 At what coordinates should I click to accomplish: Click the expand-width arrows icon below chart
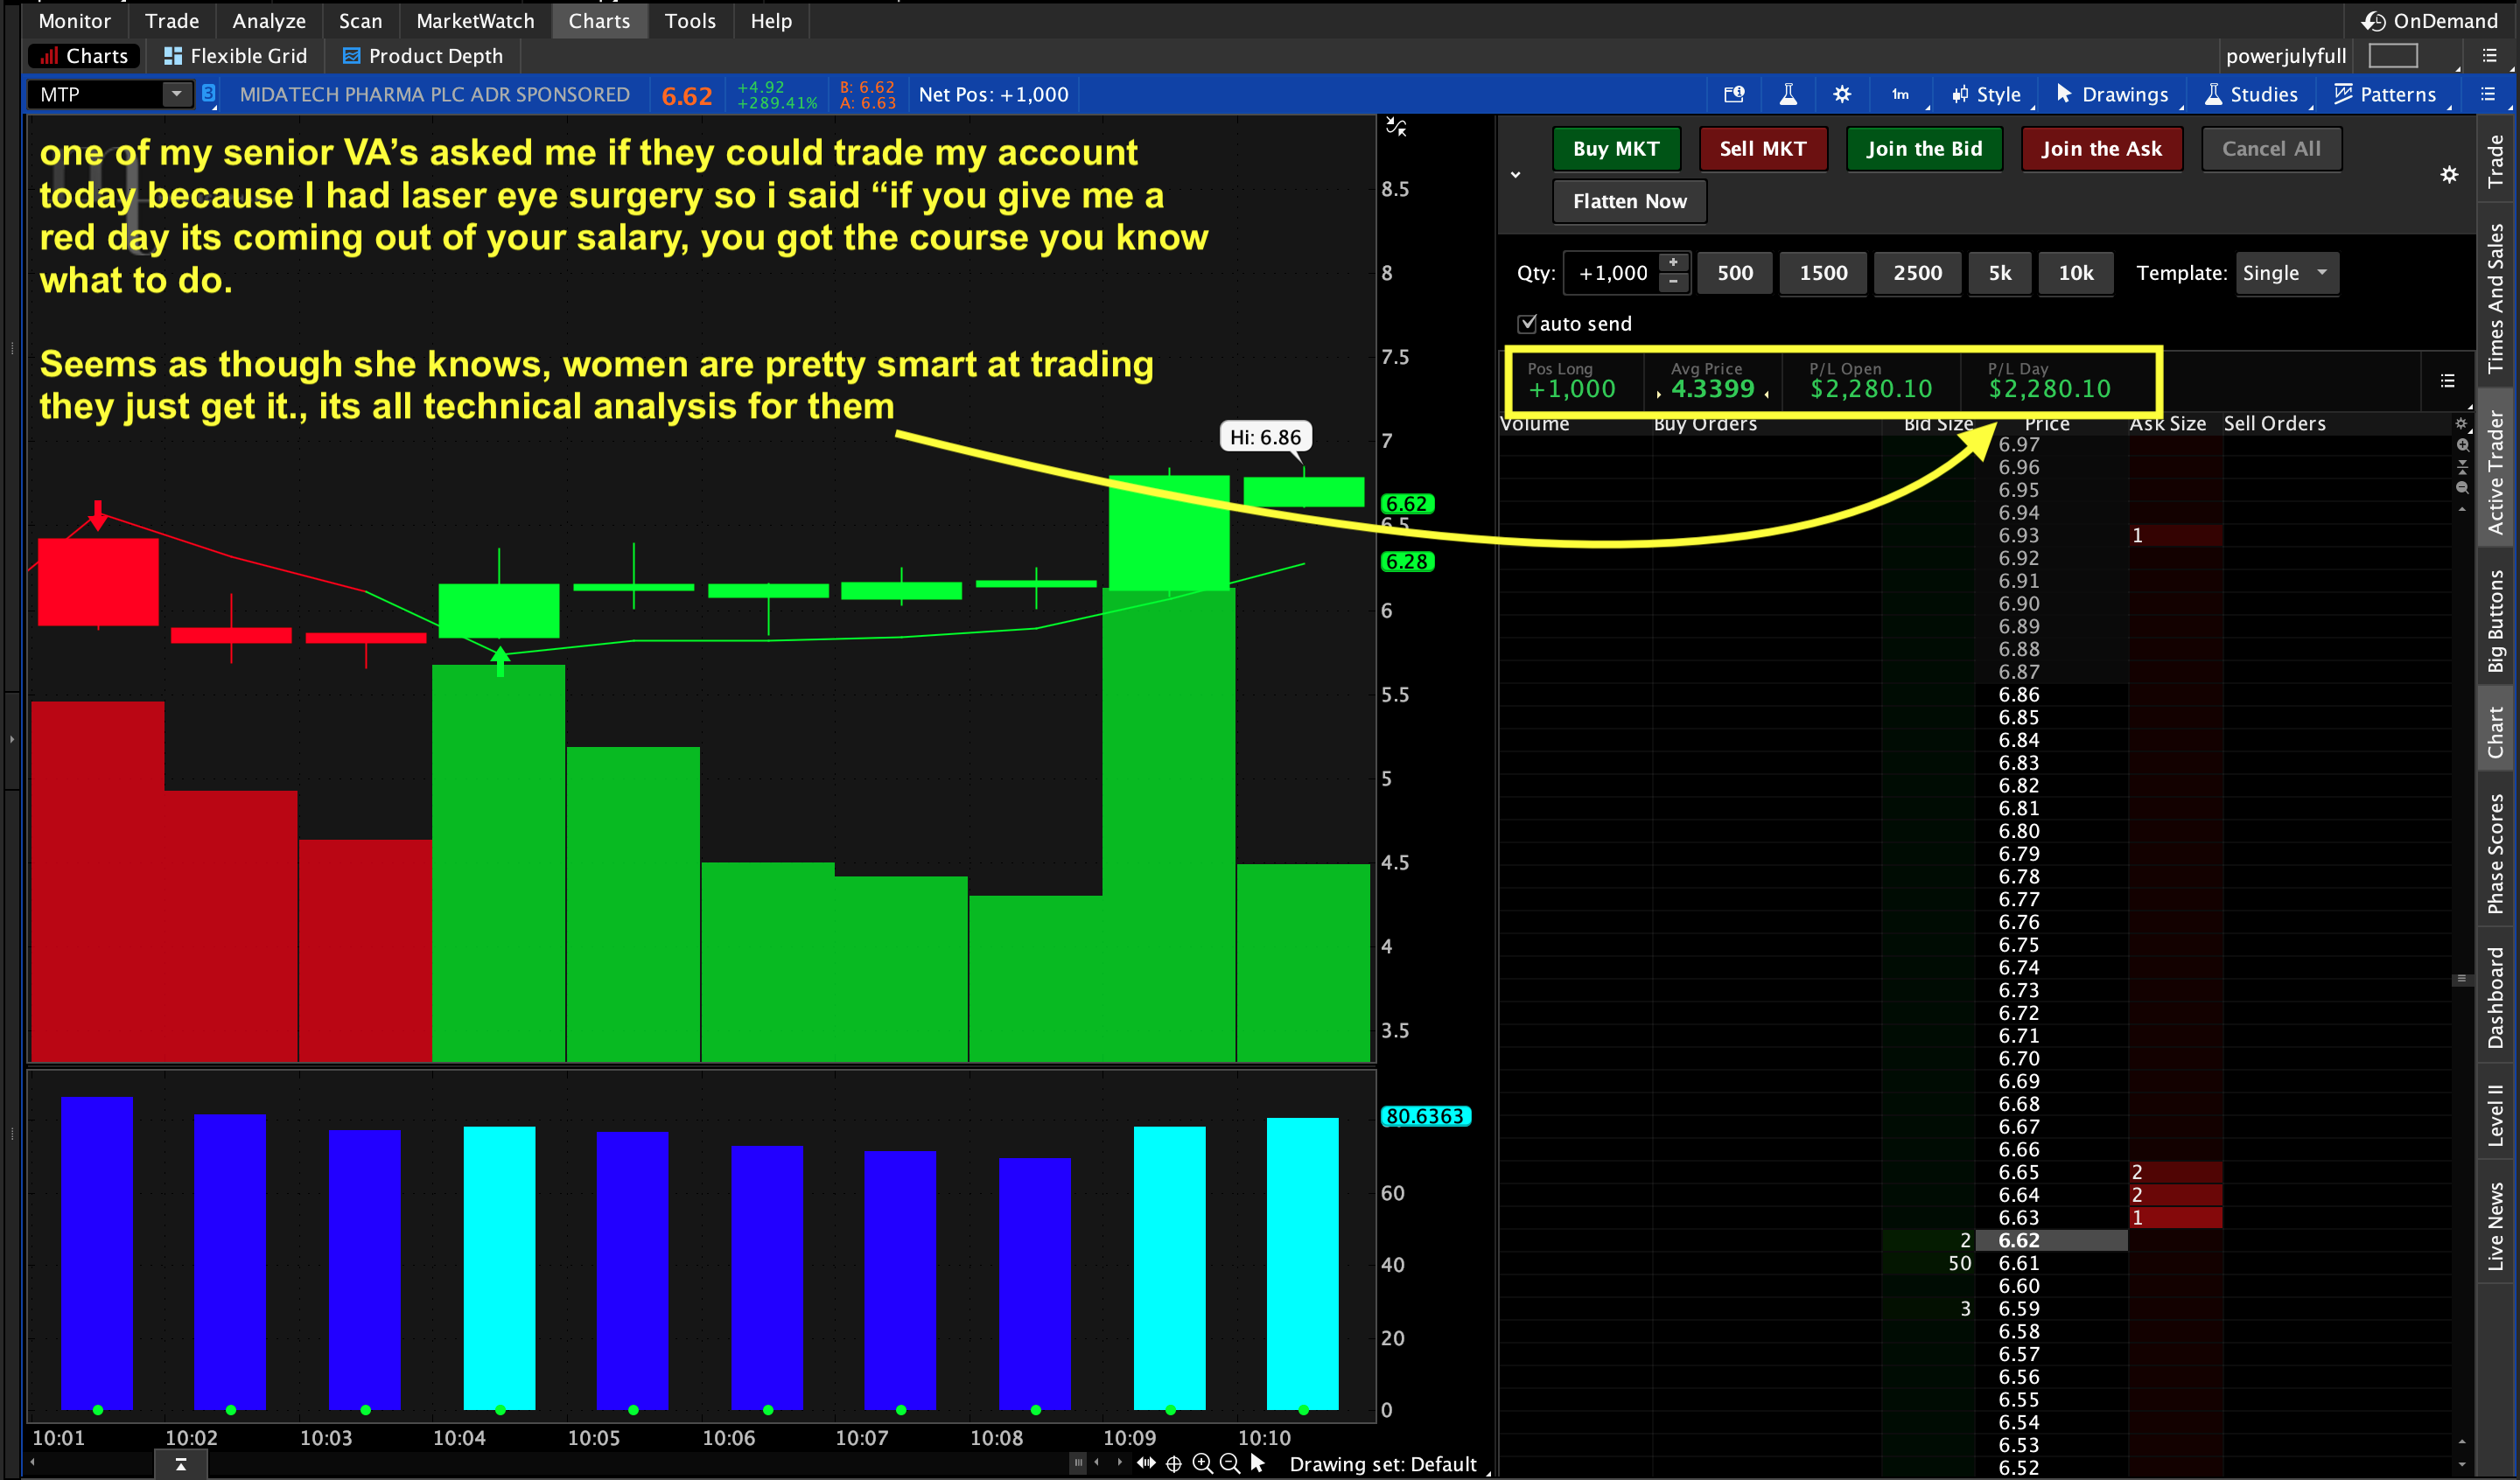click(x=1146, y=1463)
